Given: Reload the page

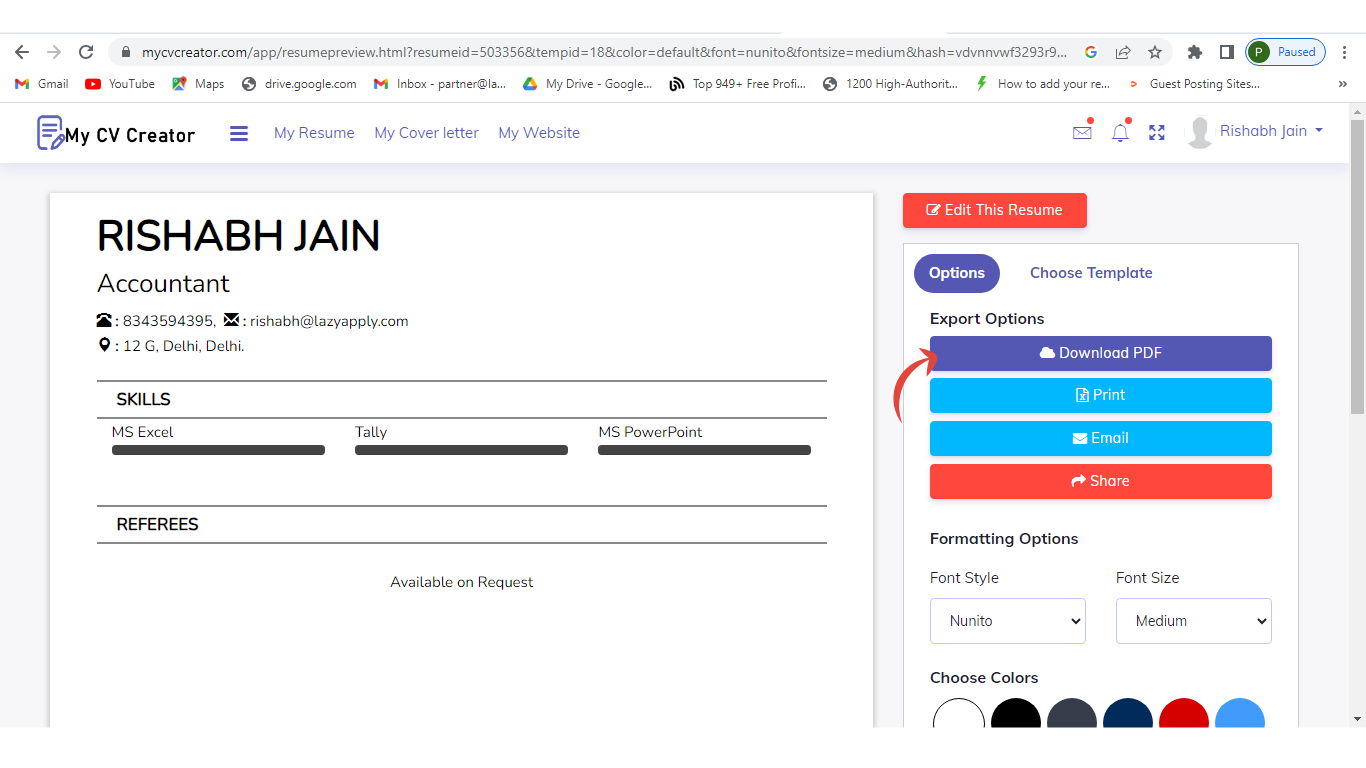Looking at the screenshot, I should pyautogui.click(x=86, y=52).
